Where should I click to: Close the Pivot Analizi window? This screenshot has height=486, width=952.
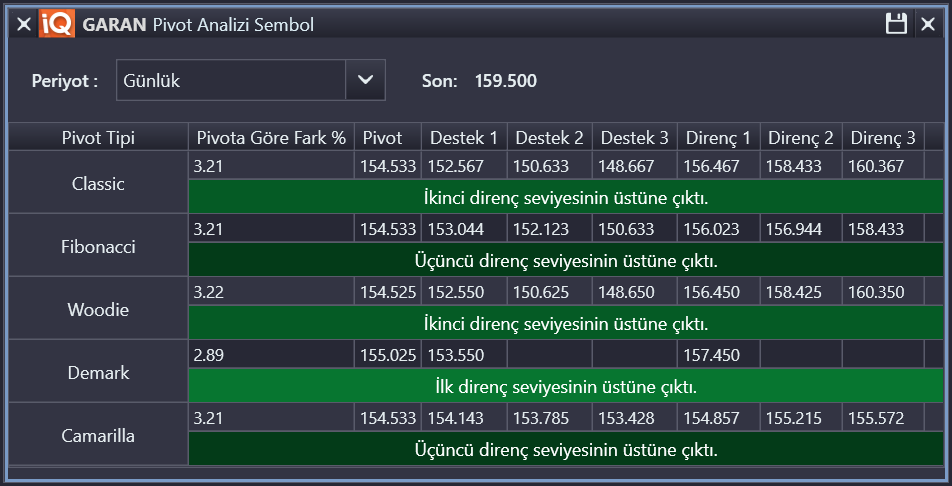coord(928,24)
